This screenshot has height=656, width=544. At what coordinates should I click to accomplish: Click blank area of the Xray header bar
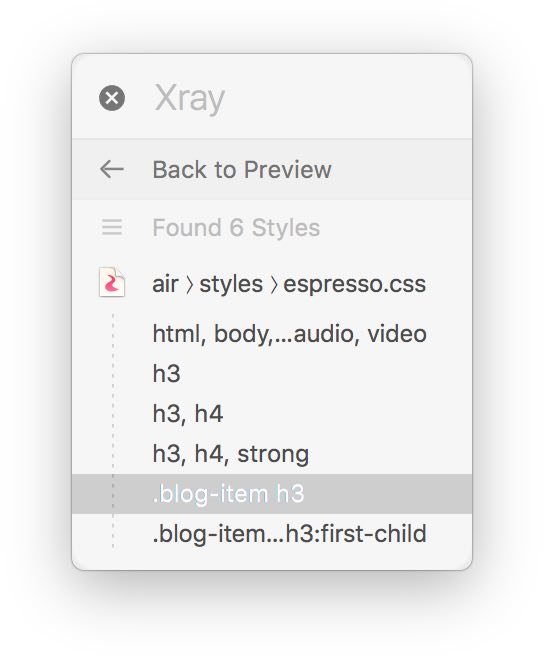[347, 98]
